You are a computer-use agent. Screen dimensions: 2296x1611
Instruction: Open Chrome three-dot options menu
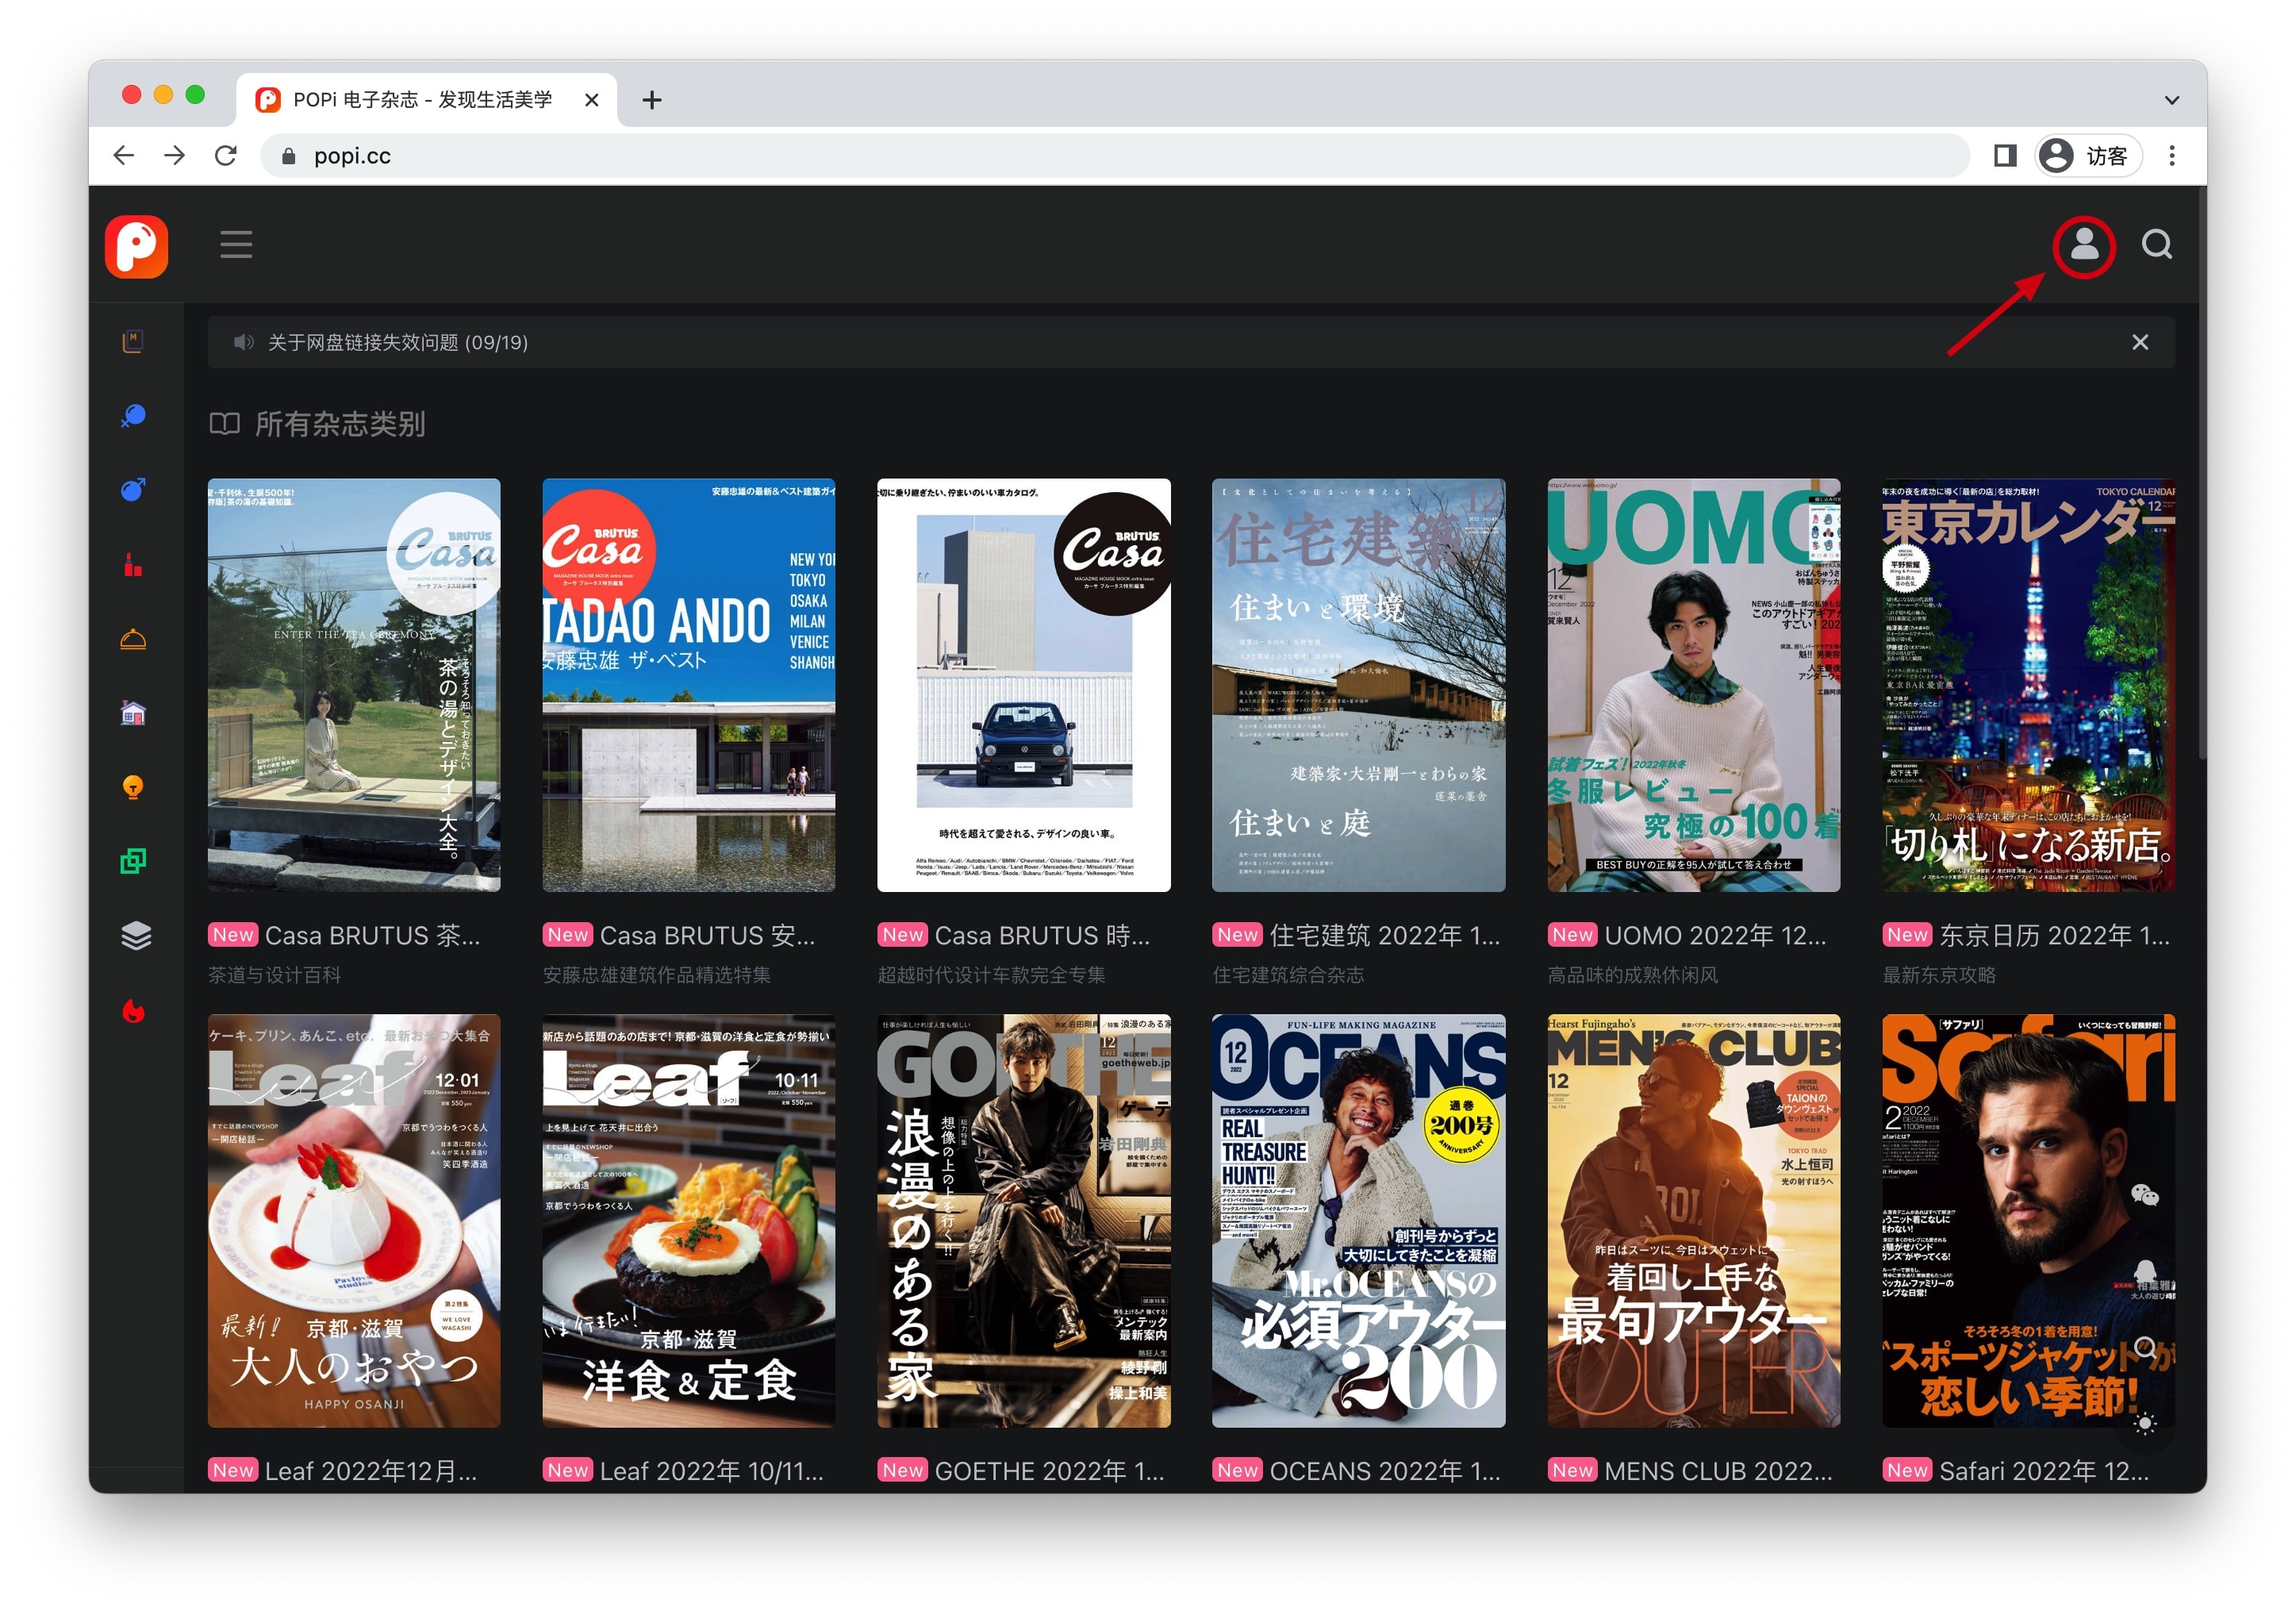pyautogui.click(x=2171, y=156)
